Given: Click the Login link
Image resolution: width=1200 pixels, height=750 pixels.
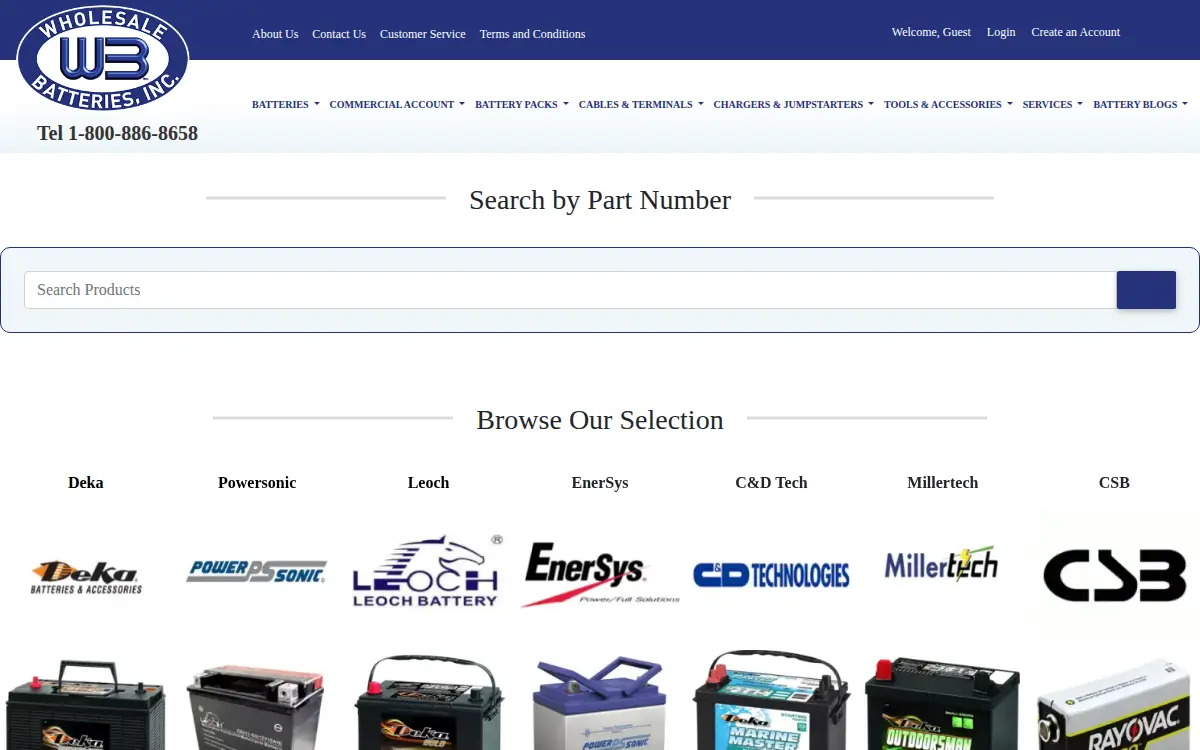Looking at the screenshot, I should 1001,32.
